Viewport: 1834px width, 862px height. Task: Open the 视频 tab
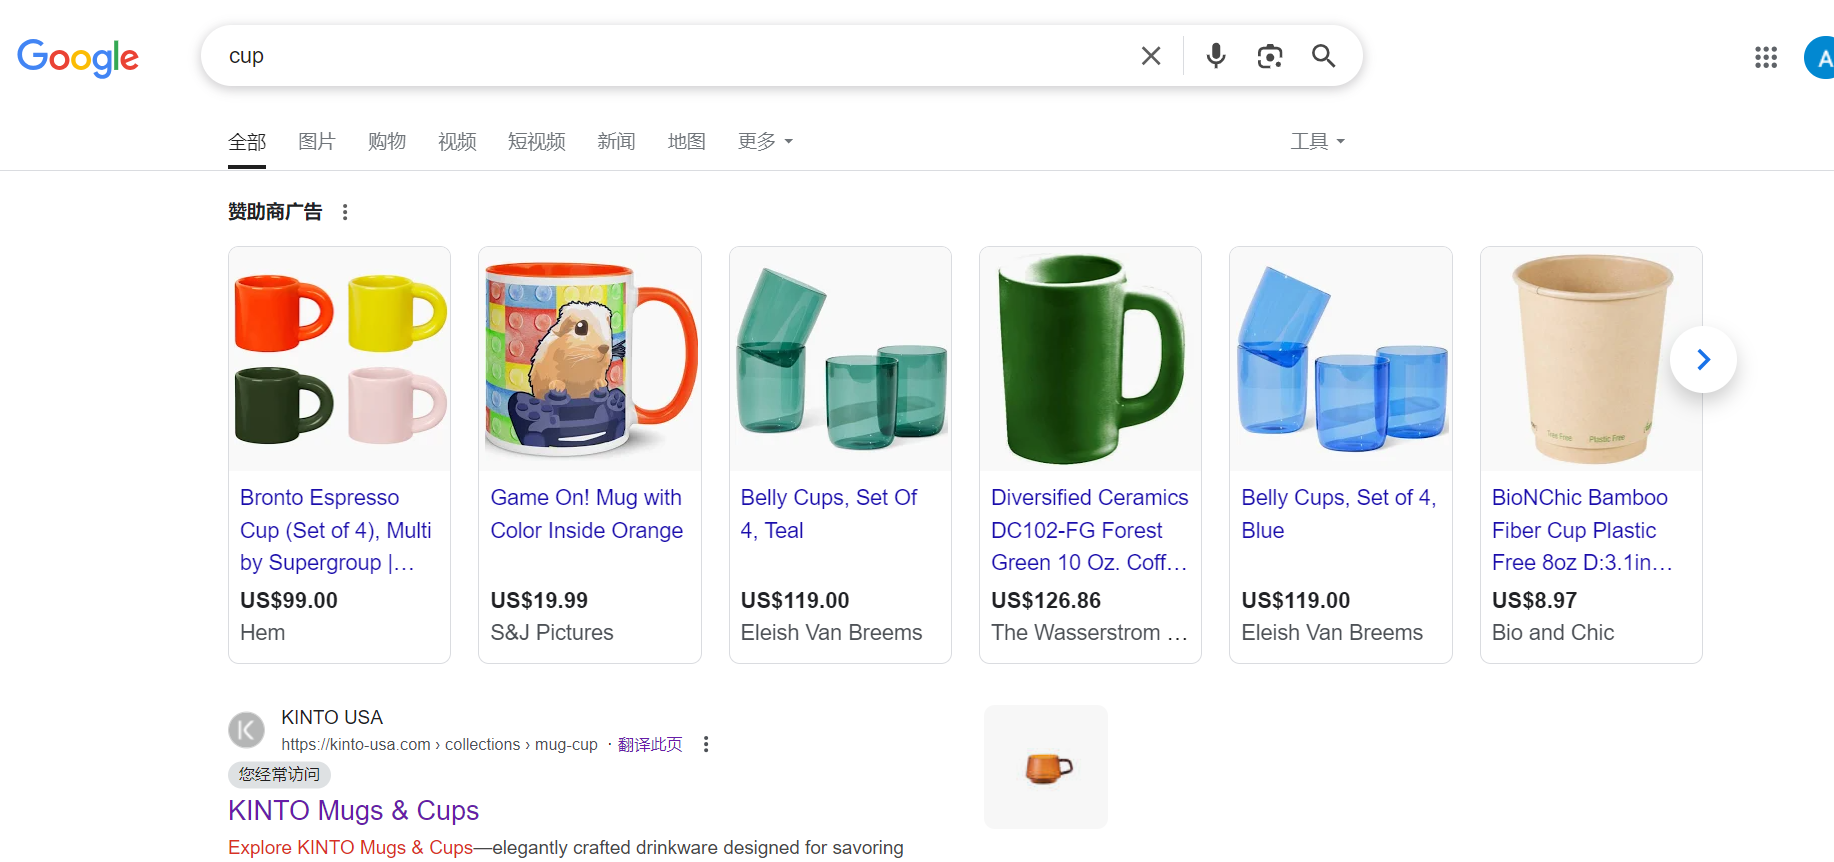click(457, 141)
